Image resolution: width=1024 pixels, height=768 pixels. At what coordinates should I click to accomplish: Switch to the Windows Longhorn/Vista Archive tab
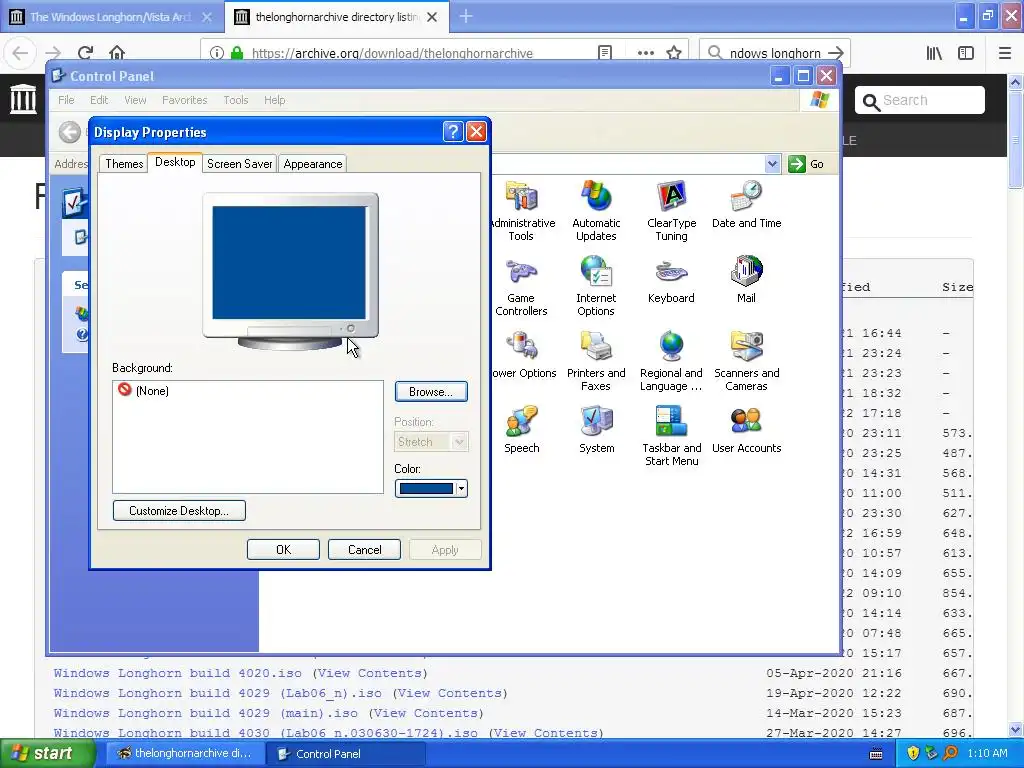111,17
